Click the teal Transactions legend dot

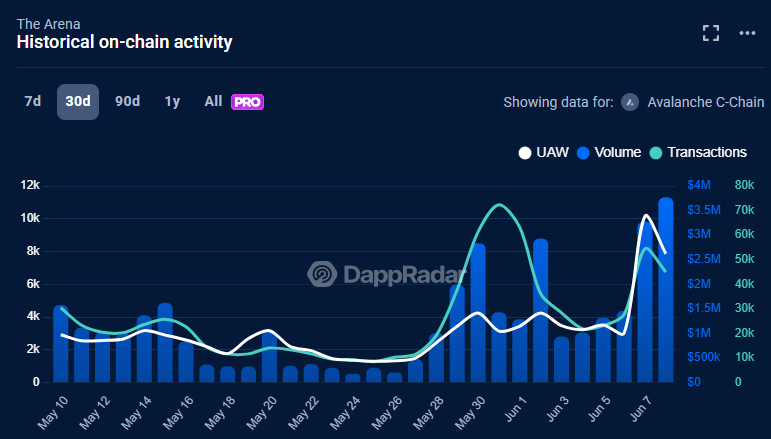pos(656,153)
